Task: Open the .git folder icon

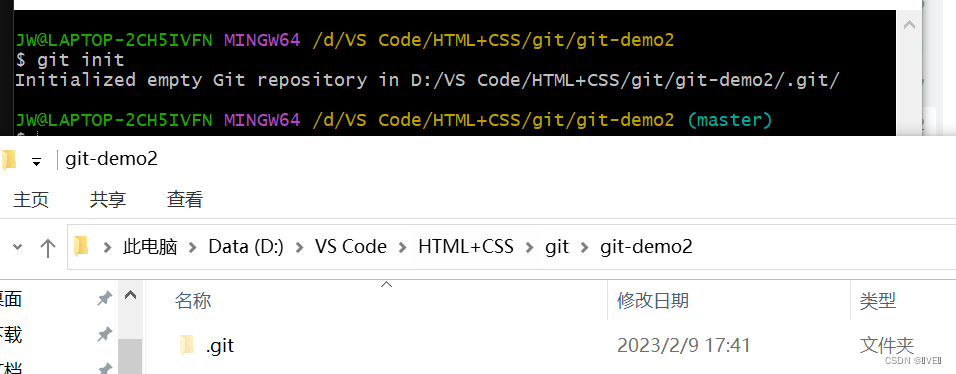Action: (x=187, y=345)
